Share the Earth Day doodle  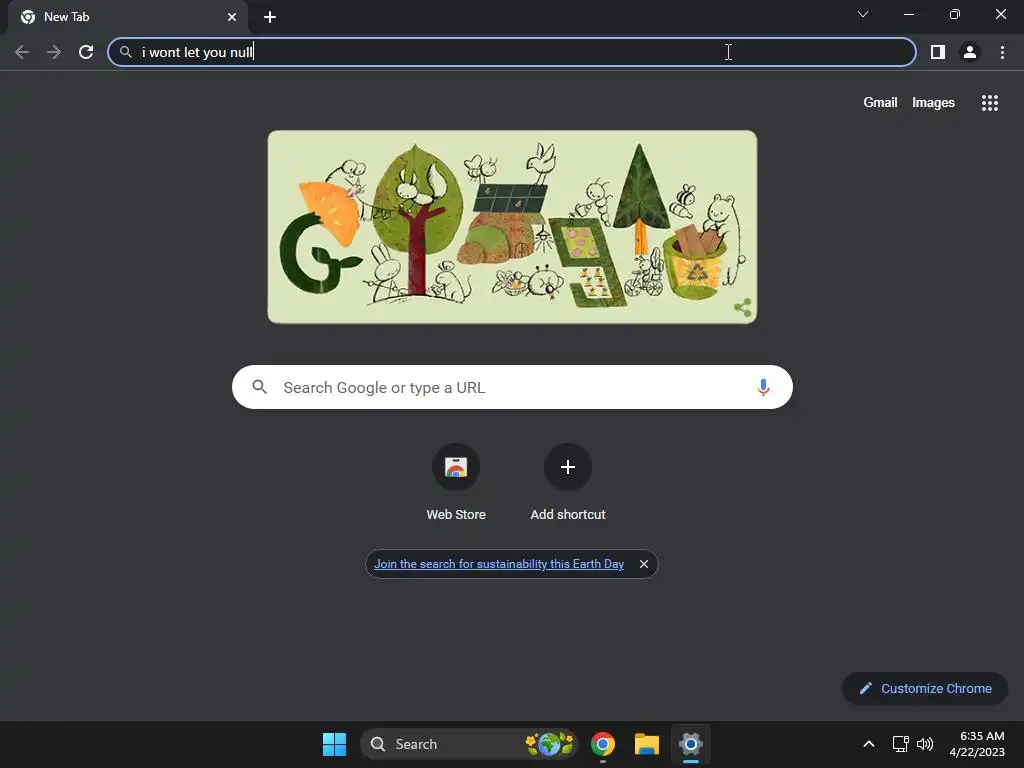pyautogui.click(x=743, y=308)
